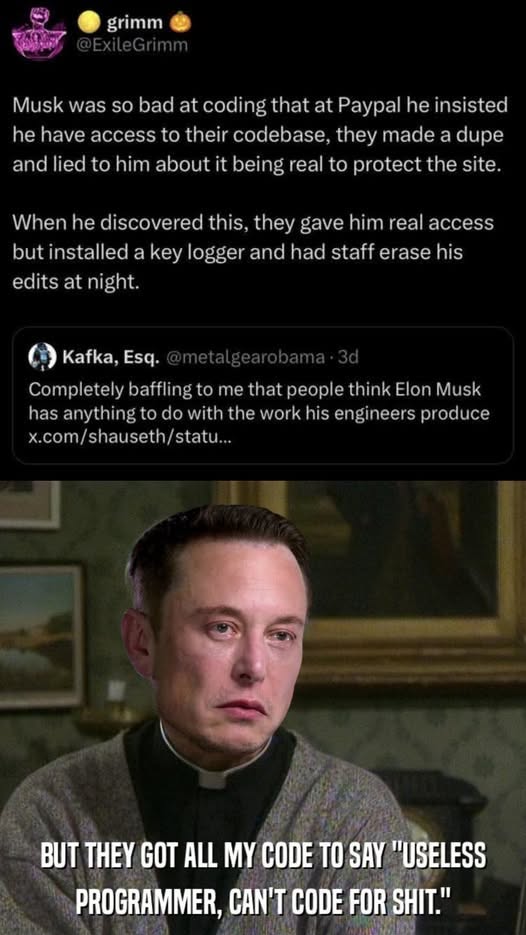Visit the @metalgearobama handle
The image size is (526, 935).
pyautogui.click(x=246, y=357)
